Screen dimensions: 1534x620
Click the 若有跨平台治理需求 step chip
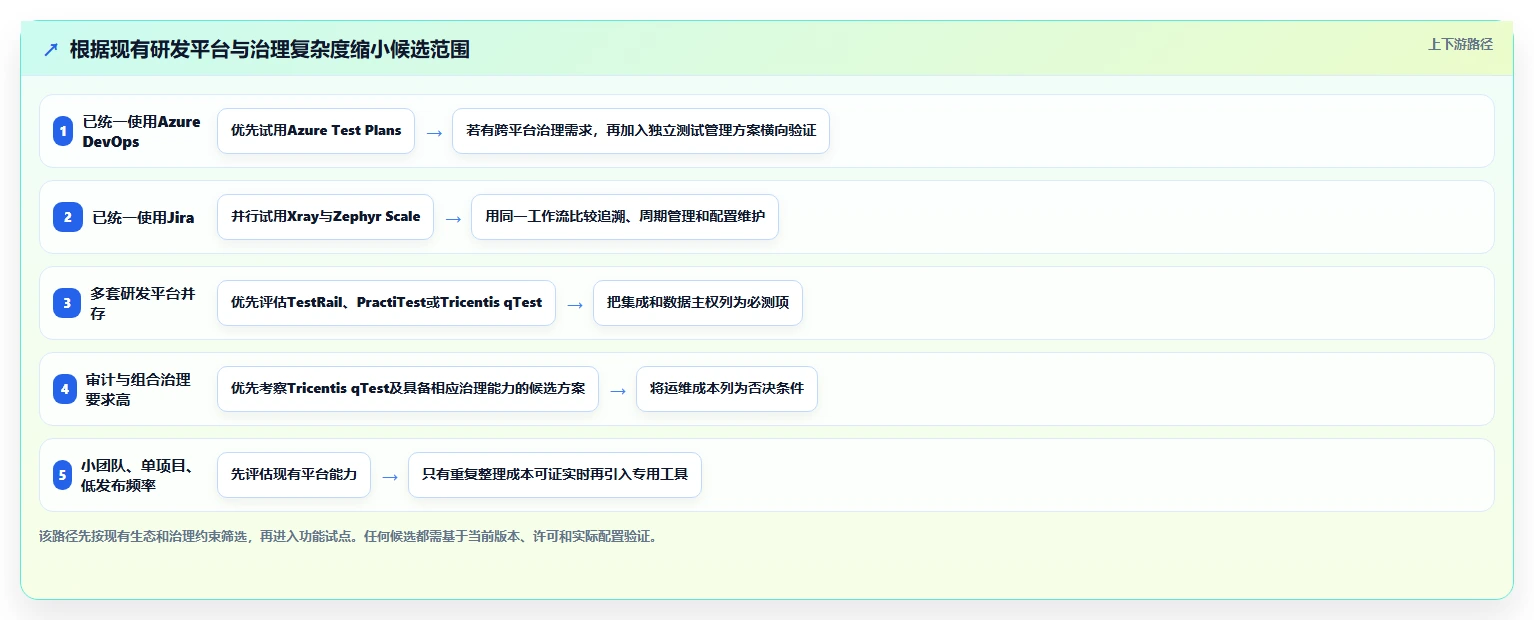[x=641, y=131]
